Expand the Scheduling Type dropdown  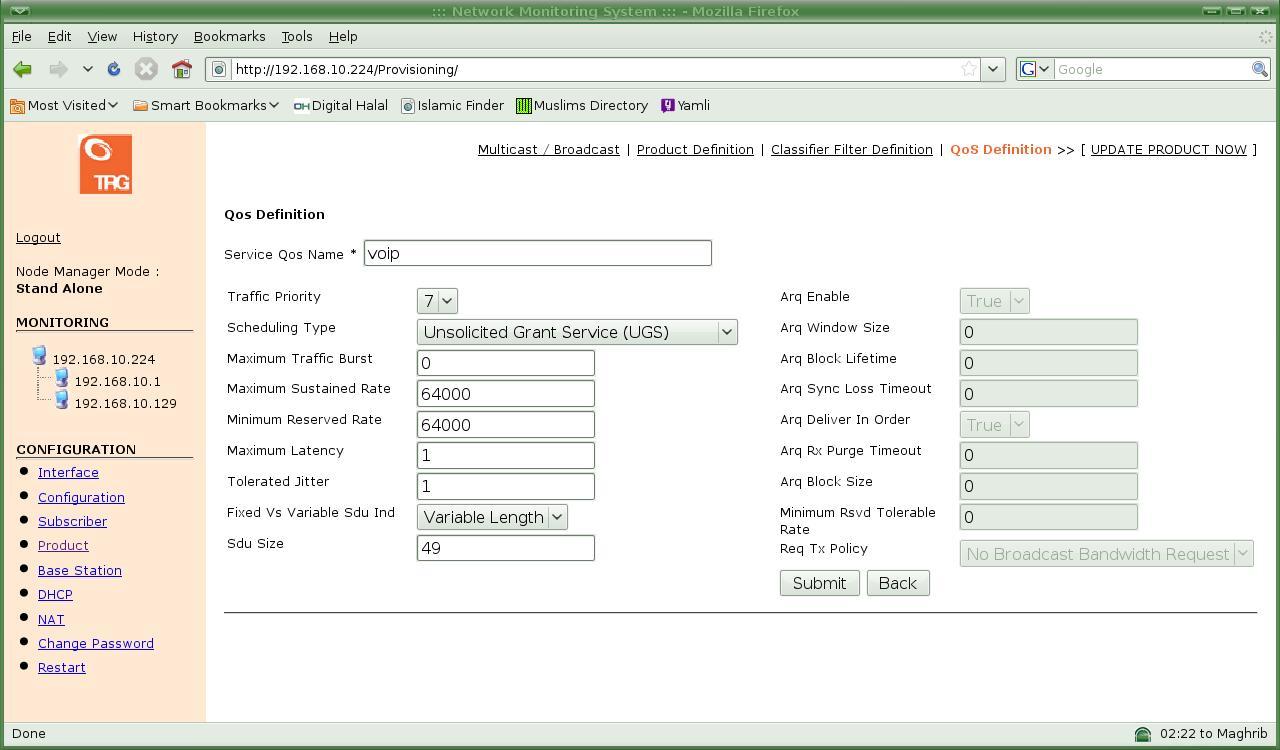coord(577,332)
